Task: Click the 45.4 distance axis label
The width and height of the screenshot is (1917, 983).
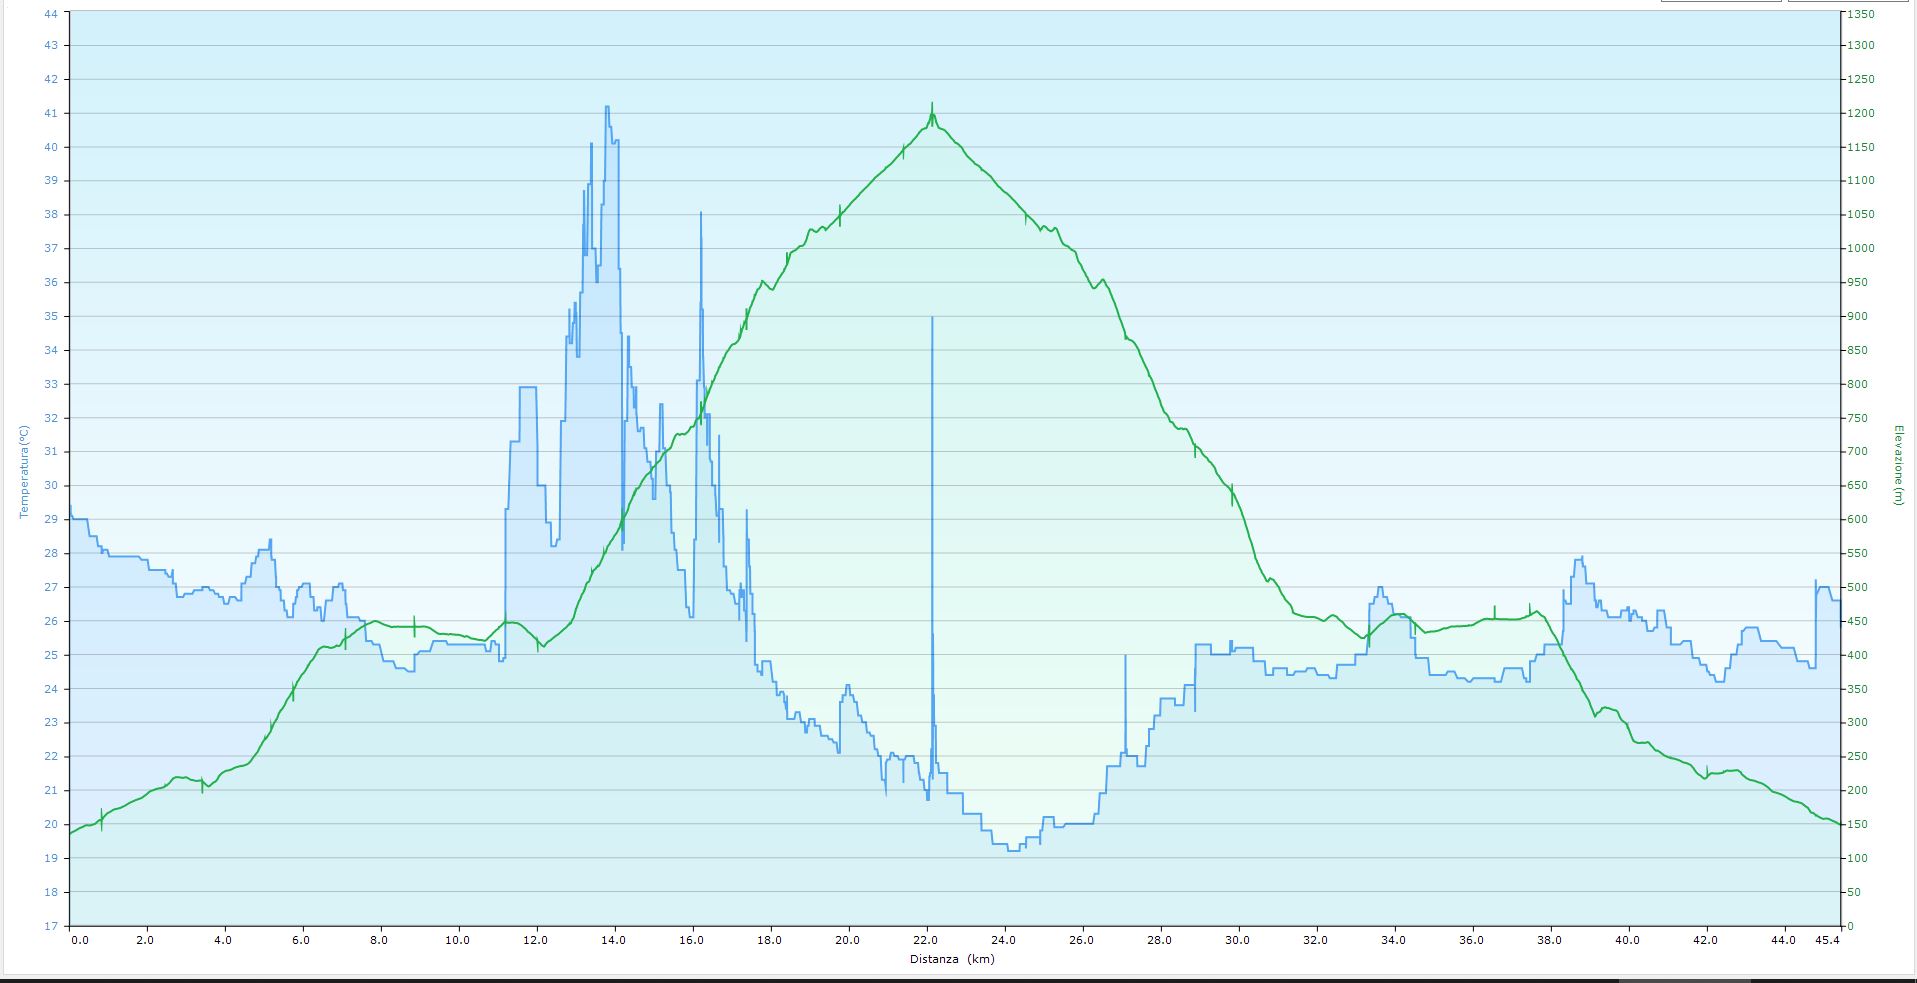Action: pos(1827,940)
